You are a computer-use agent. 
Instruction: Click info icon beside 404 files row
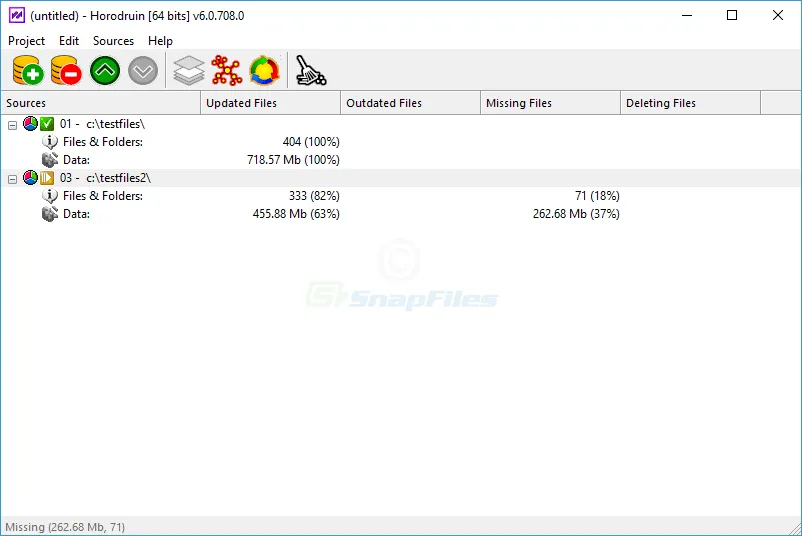point(50,141)
